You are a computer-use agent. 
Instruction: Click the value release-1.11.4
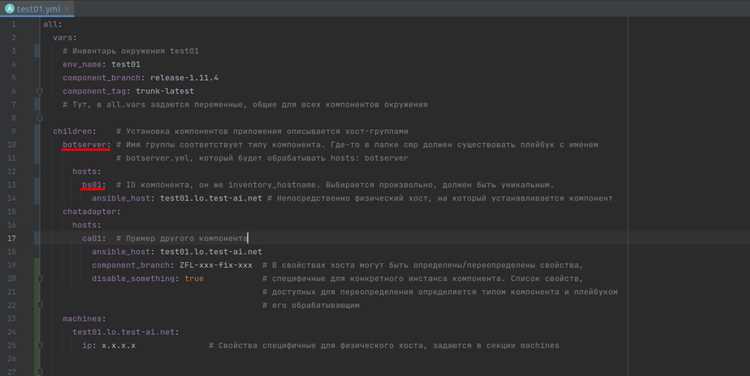click(x=184, y=77)
